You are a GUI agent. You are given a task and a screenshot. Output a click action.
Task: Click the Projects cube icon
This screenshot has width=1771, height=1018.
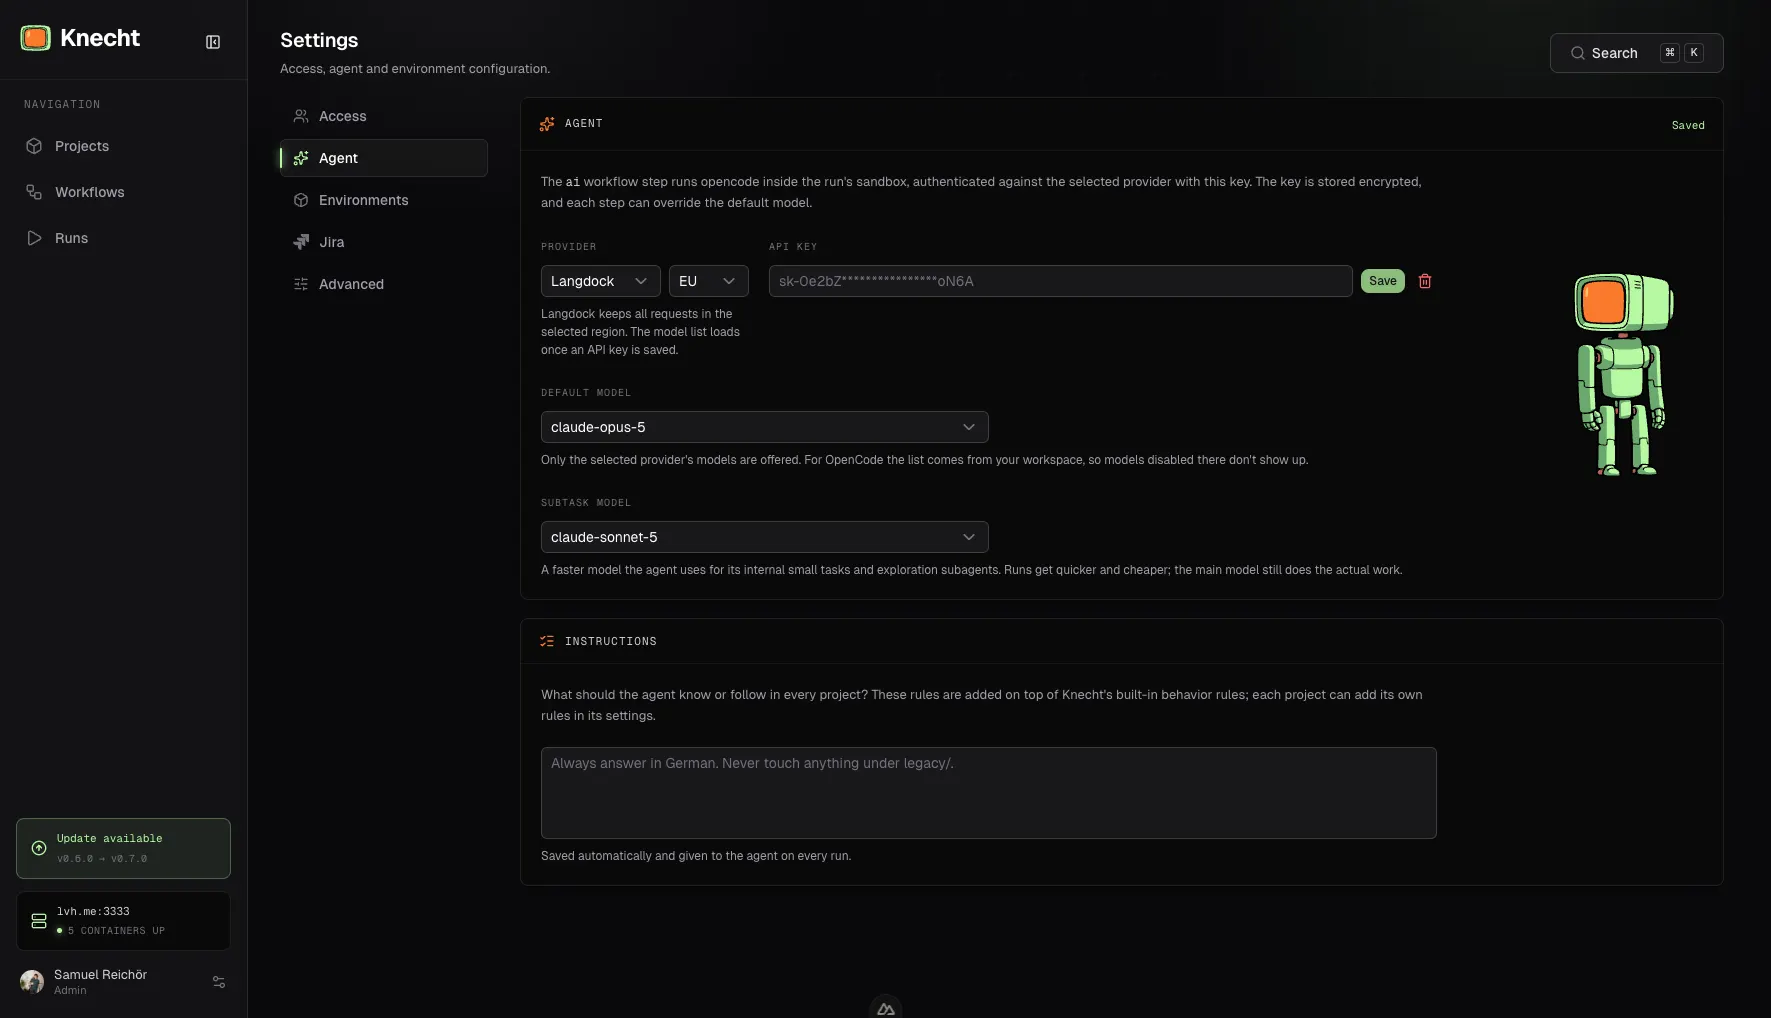pos(34,146)
